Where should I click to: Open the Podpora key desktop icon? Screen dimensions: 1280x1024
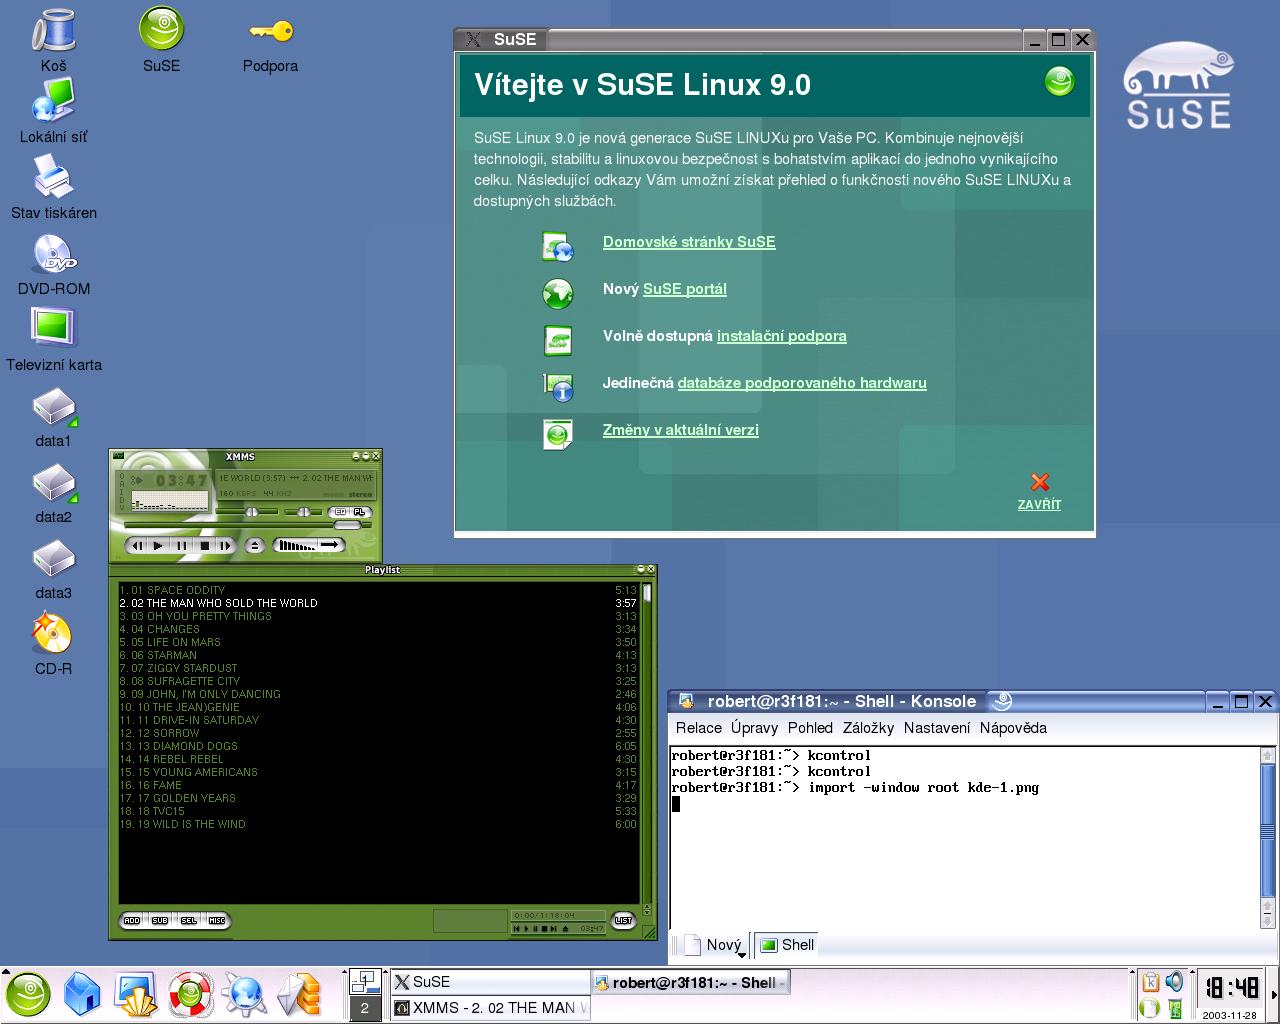click(270, 40)
